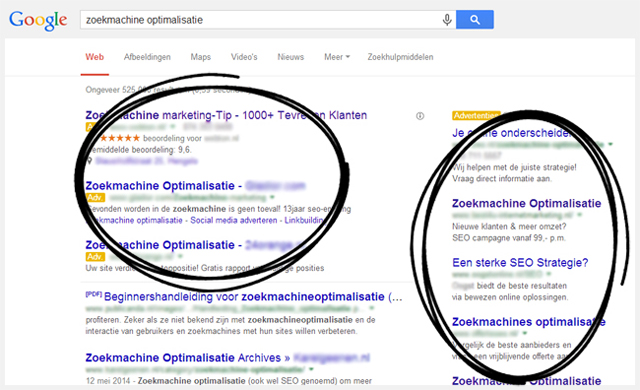The image size is (640, 390).
Task: Click the location pin under star rating
Action: [89, 161]
